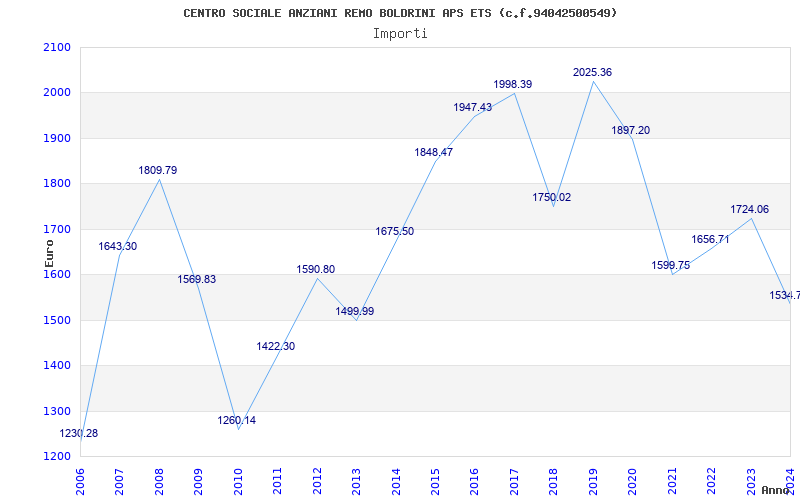This screenshot has height=500, width=800.
Task: Select the 1998.39 data label
Action: coord(513,85)
